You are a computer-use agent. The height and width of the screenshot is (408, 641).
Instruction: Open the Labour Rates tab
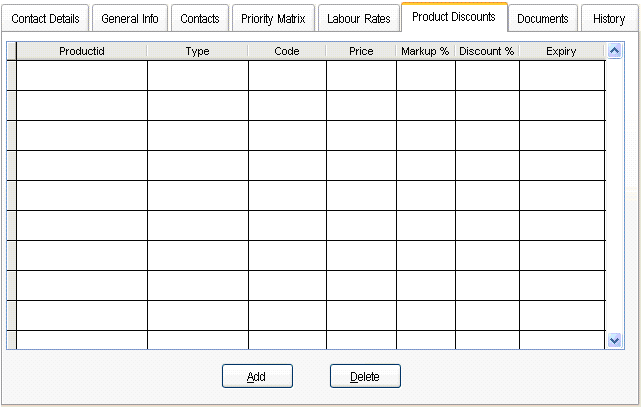click(x=359, y=19)
